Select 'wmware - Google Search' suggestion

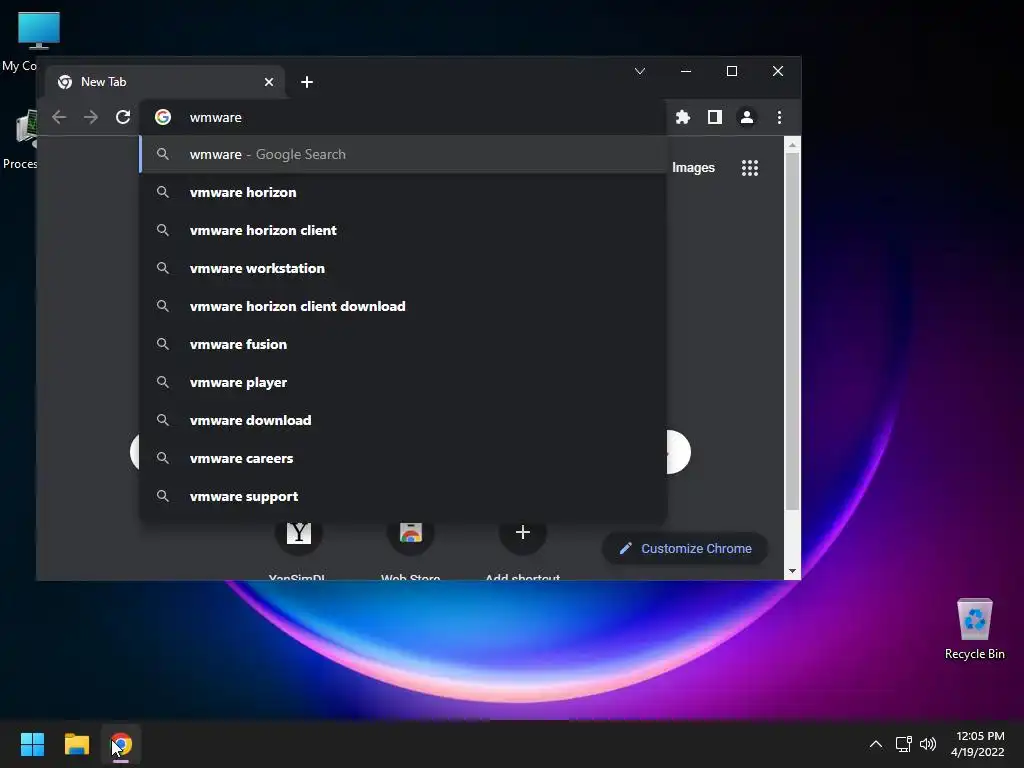coord(403,154)
